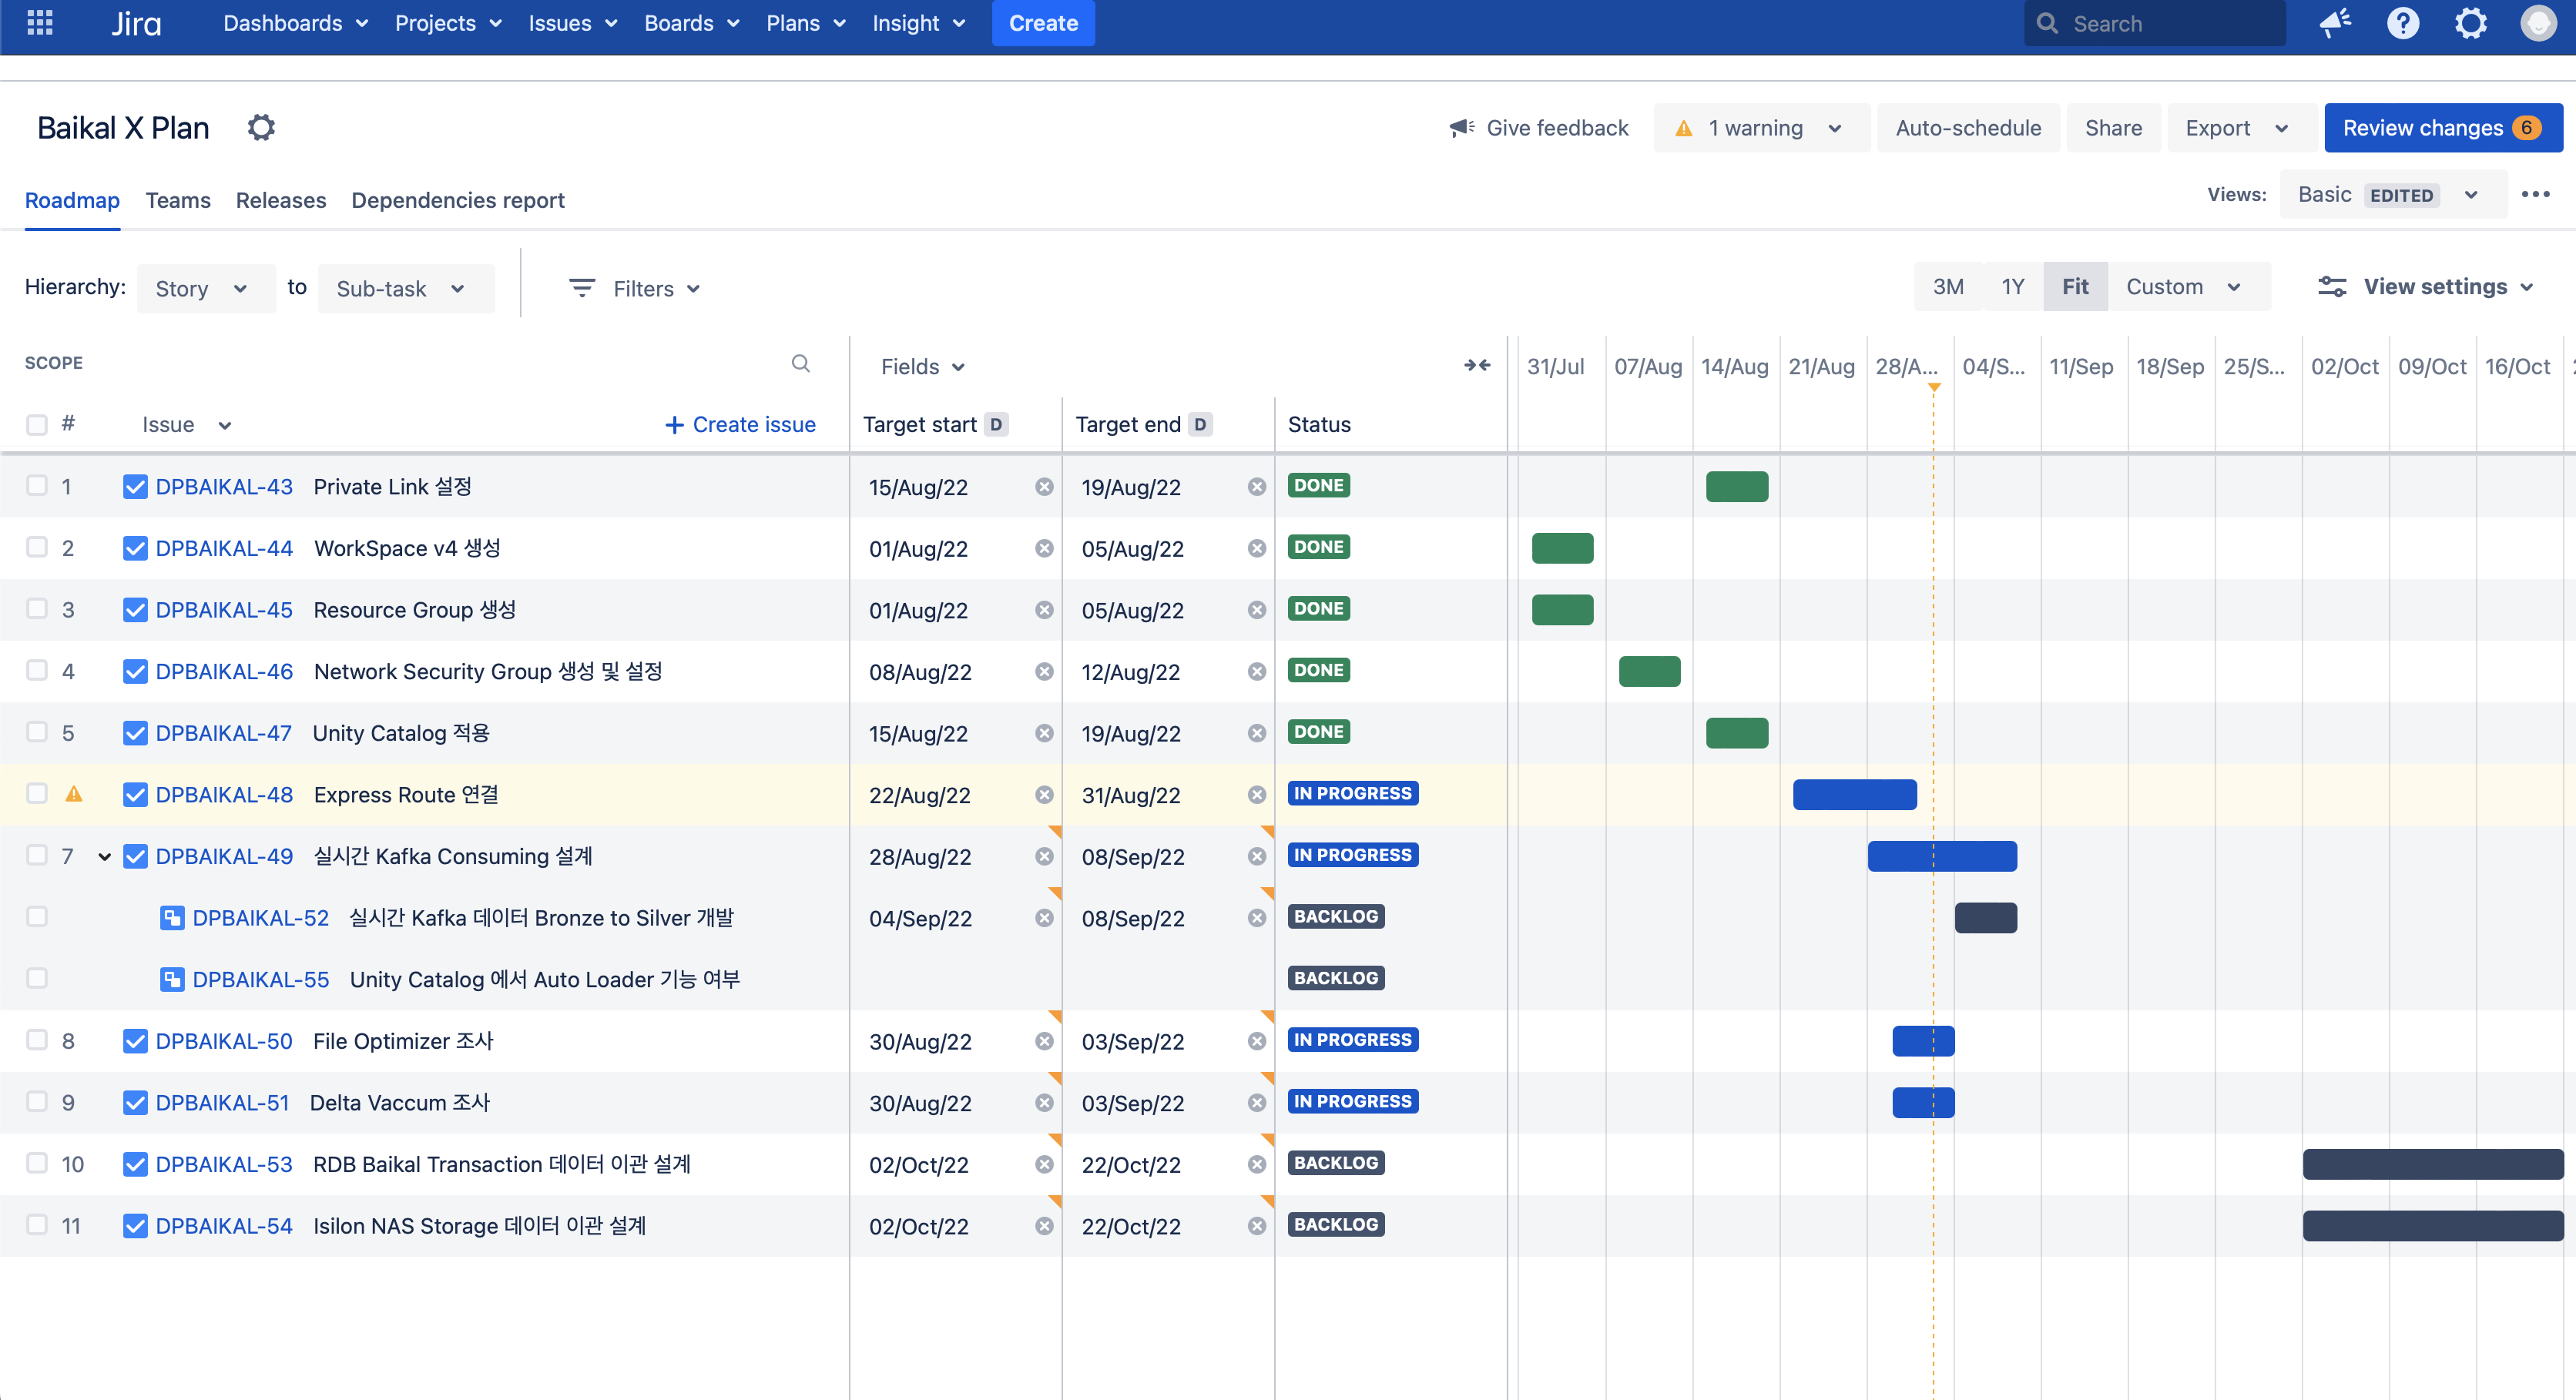The height and width of the screenshot is (1400, 2576).
Task: Check the checkbox for row 1 DPBAIKAL-43
Action: pyautogui.click(x=37, y=486)
